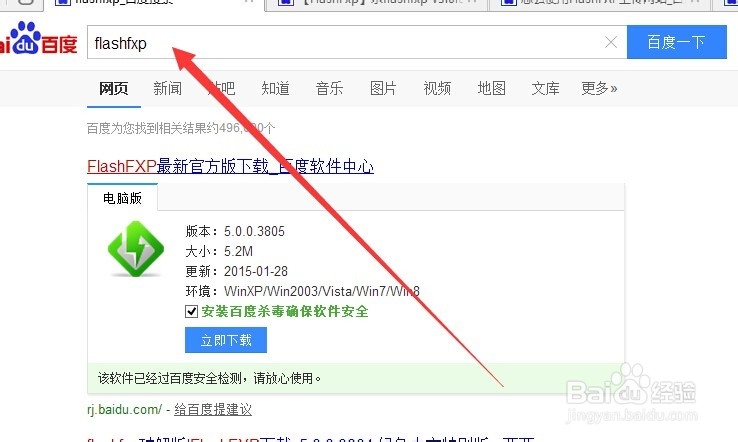Open the 图片 tab

click(x=383, y=88)
